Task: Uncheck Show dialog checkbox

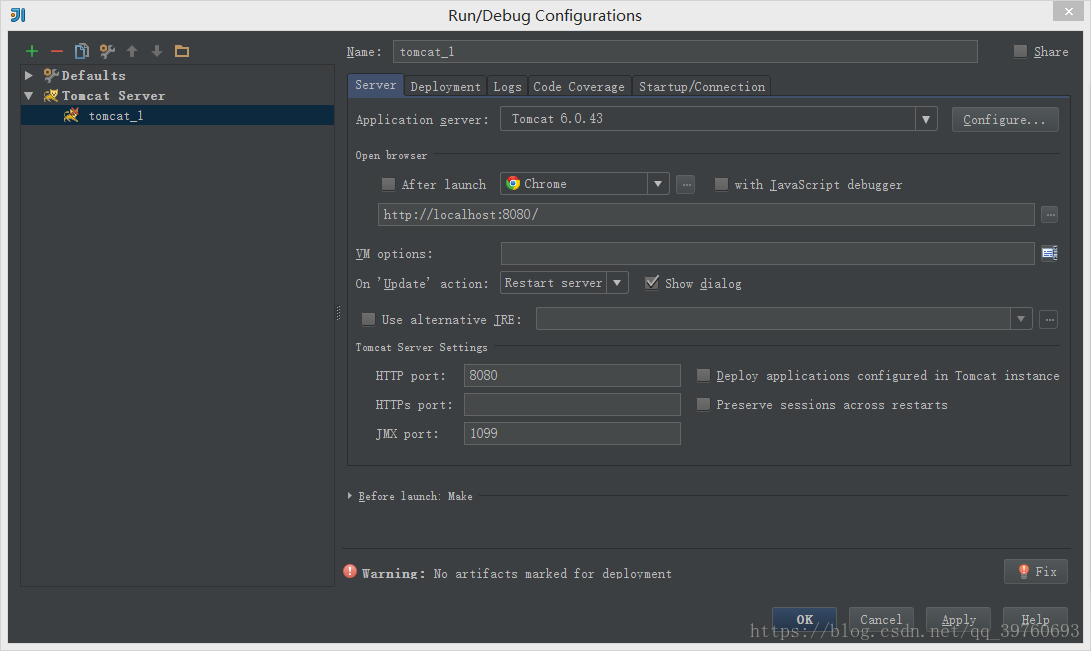Action: 652,283
